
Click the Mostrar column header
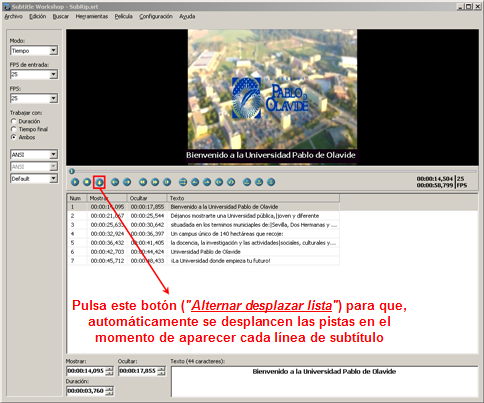coord(107,198)
